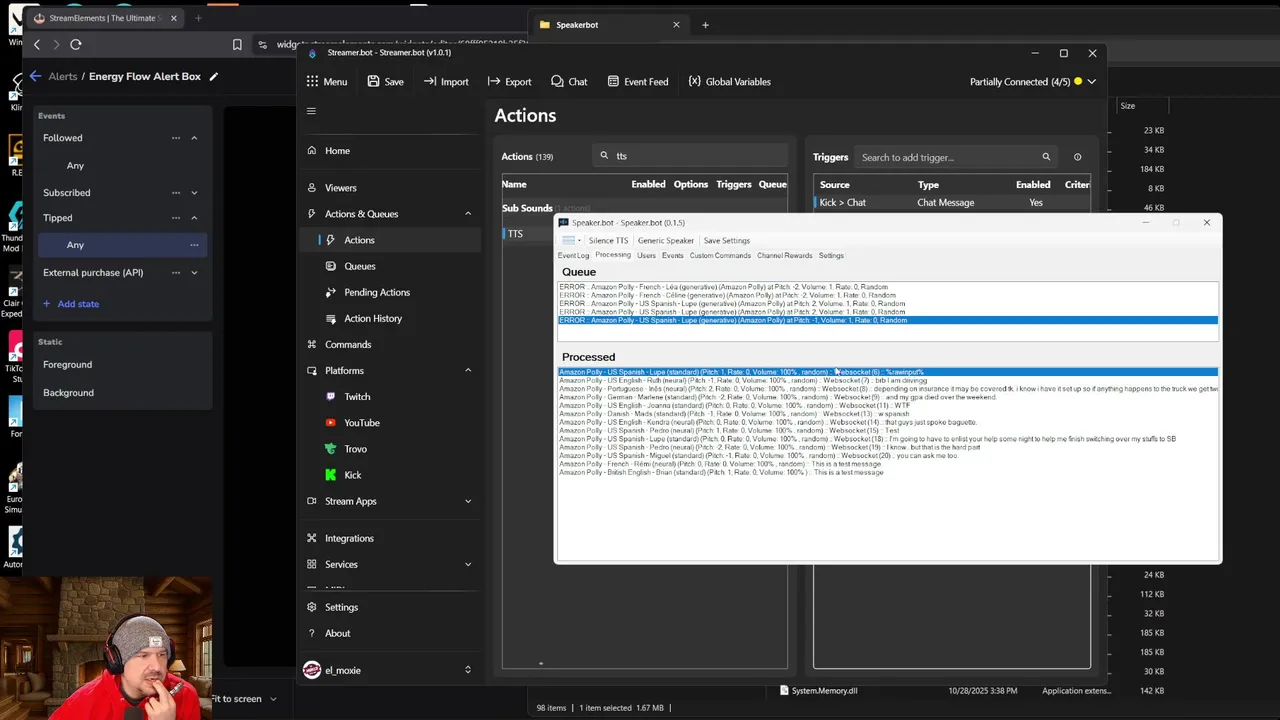Expand External purchase (API) event section

click(194, 273)
